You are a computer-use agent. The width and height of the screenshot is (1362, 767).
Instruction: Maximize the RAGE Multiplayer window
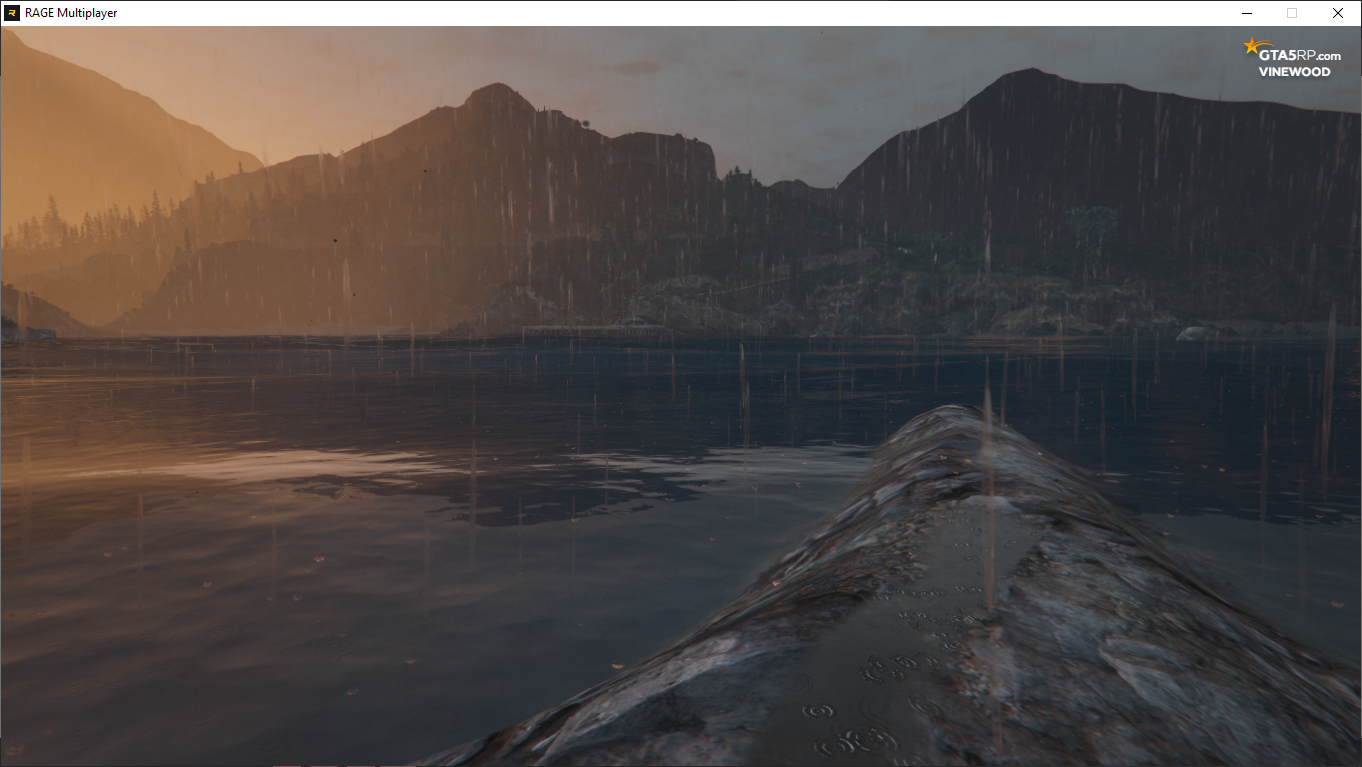(x=1292, y=13)
